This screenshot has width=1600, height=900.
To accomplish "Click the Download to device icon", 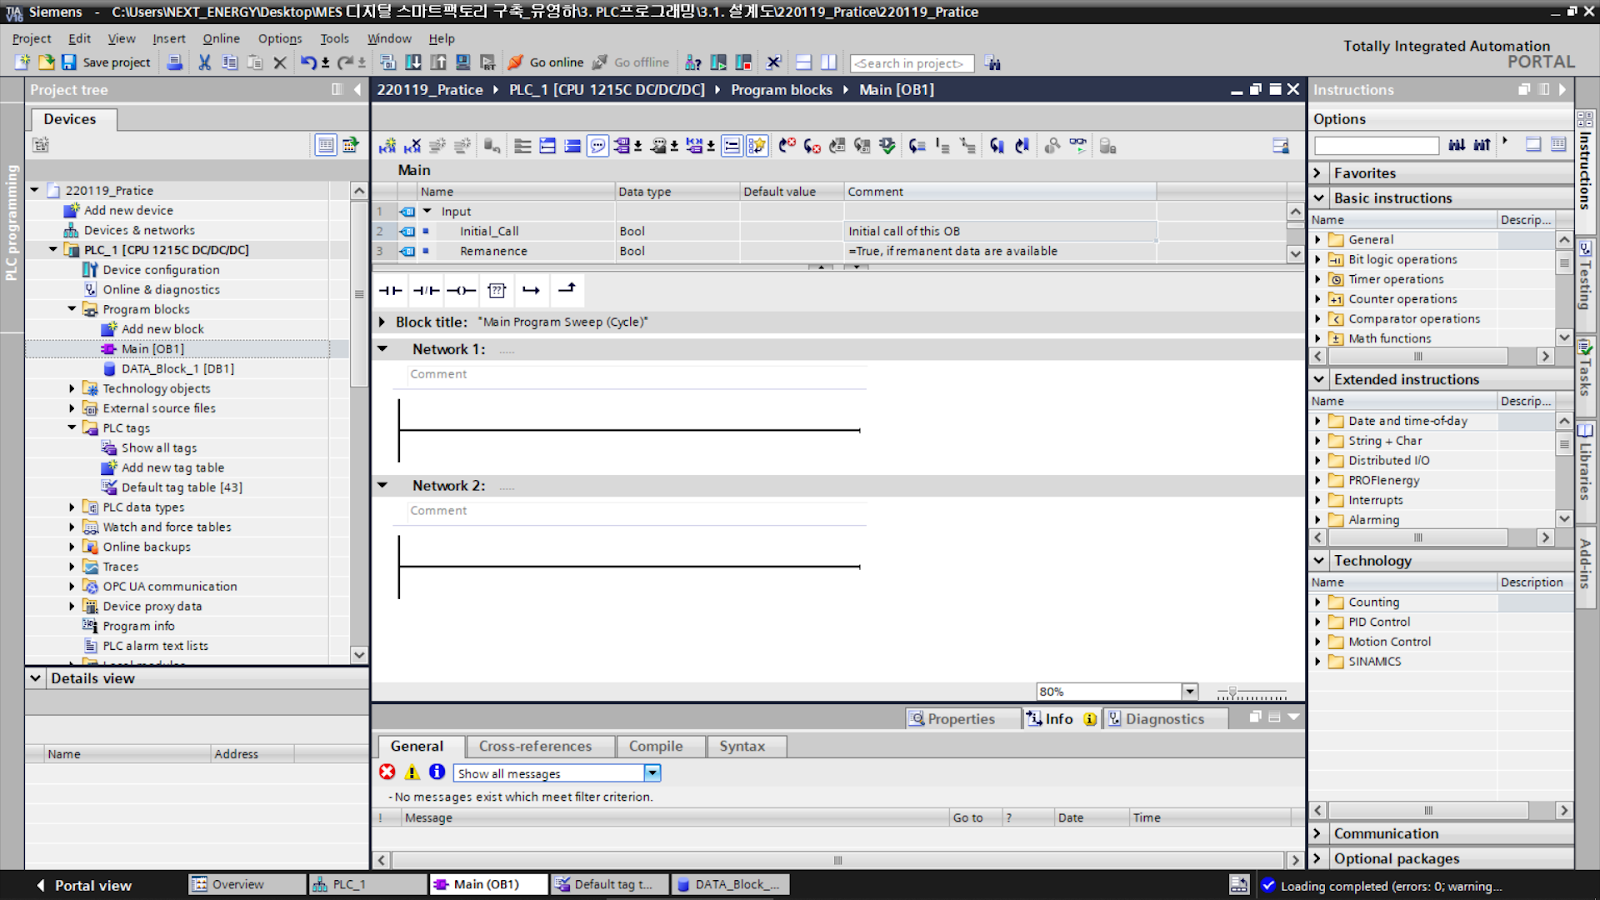I will point(413,62).
